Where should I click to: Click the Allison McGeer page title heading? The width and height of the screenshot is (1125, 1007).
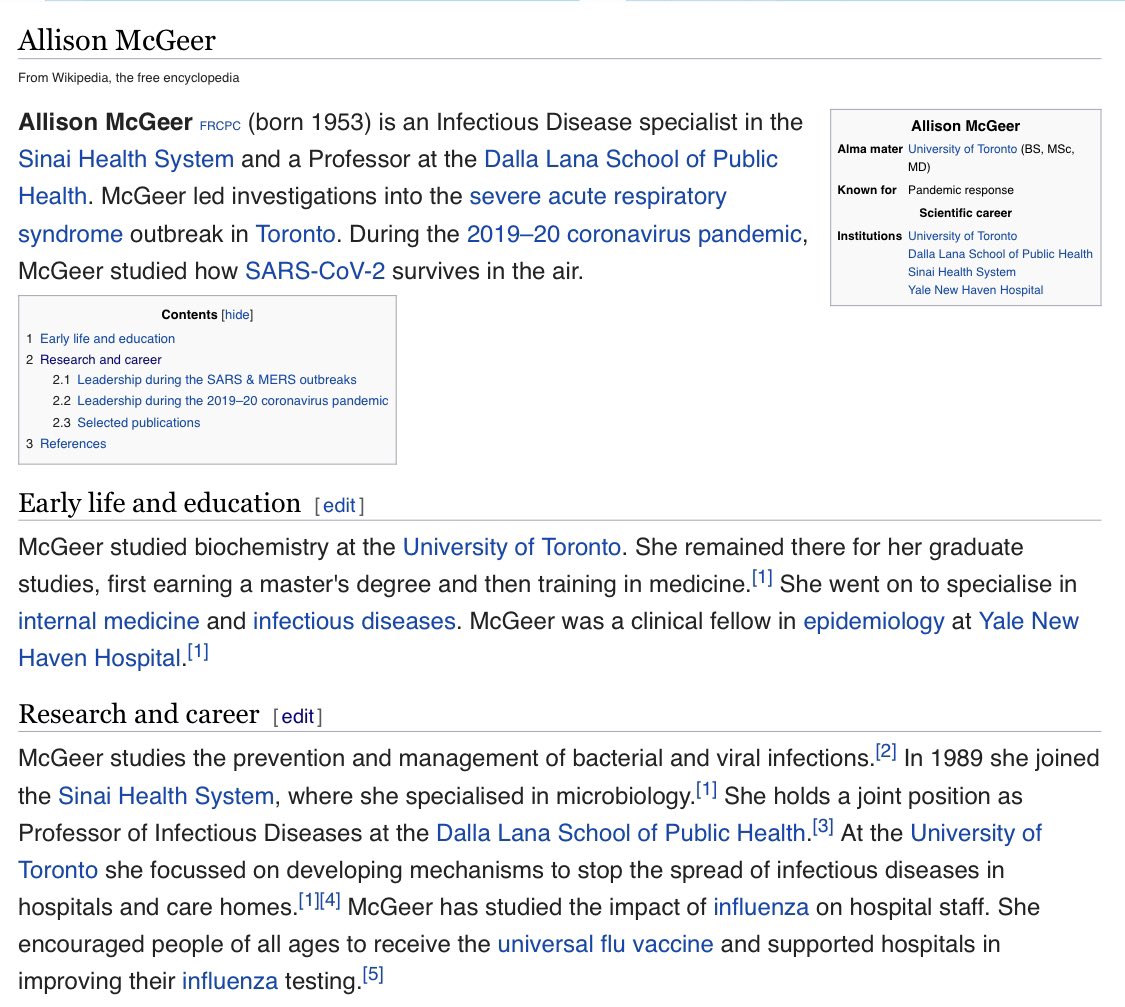tap(116, 40)
